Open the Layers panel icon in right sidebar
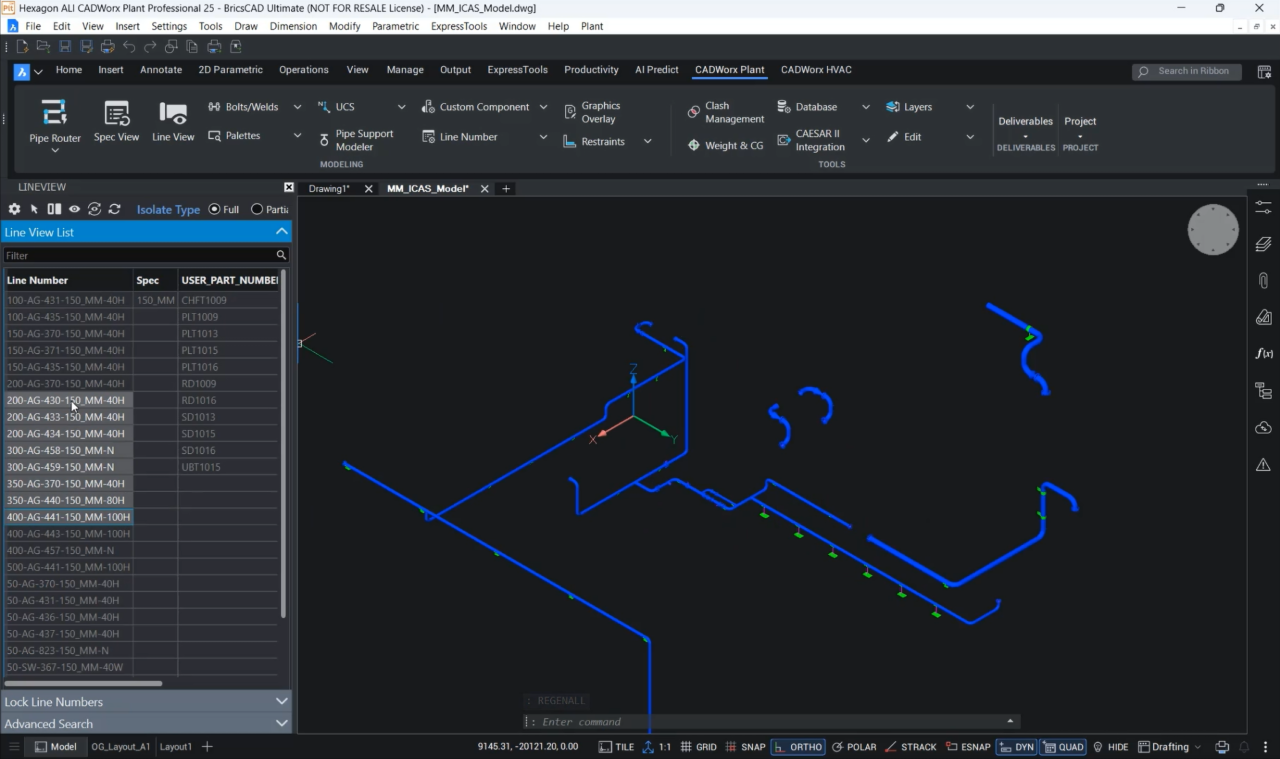This screenshot has height=759, width=1280. [1263, 244]
